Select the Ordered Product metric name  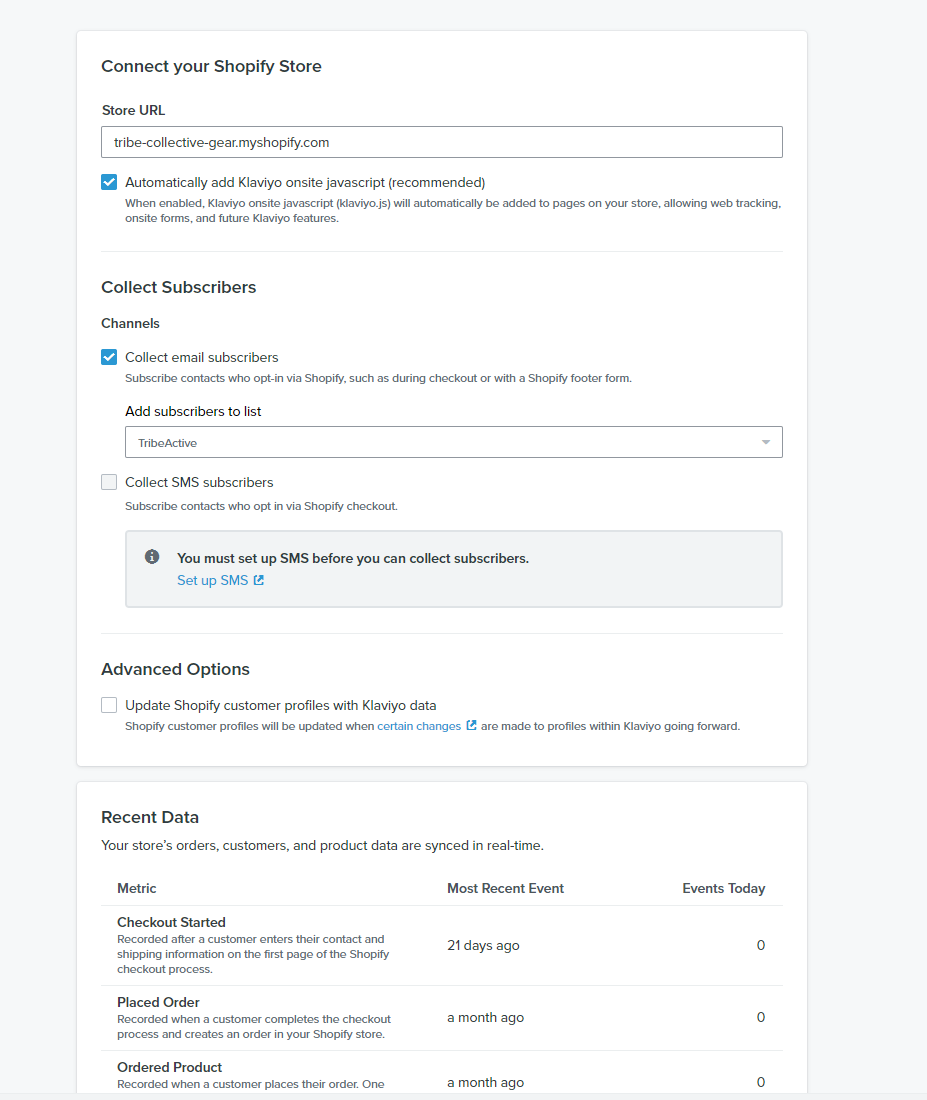point(169,1067)
